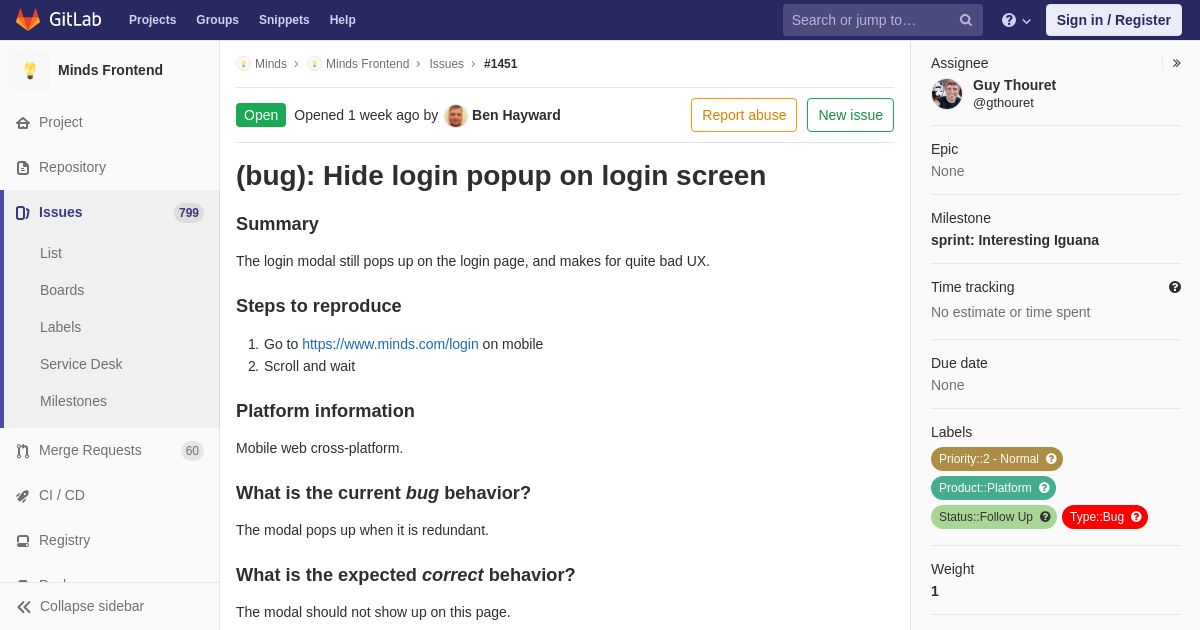The height and width of the screenshot is (630, 1200).
Task: Click Guy Thouret's assignee avatar
Action: point(947,94)
